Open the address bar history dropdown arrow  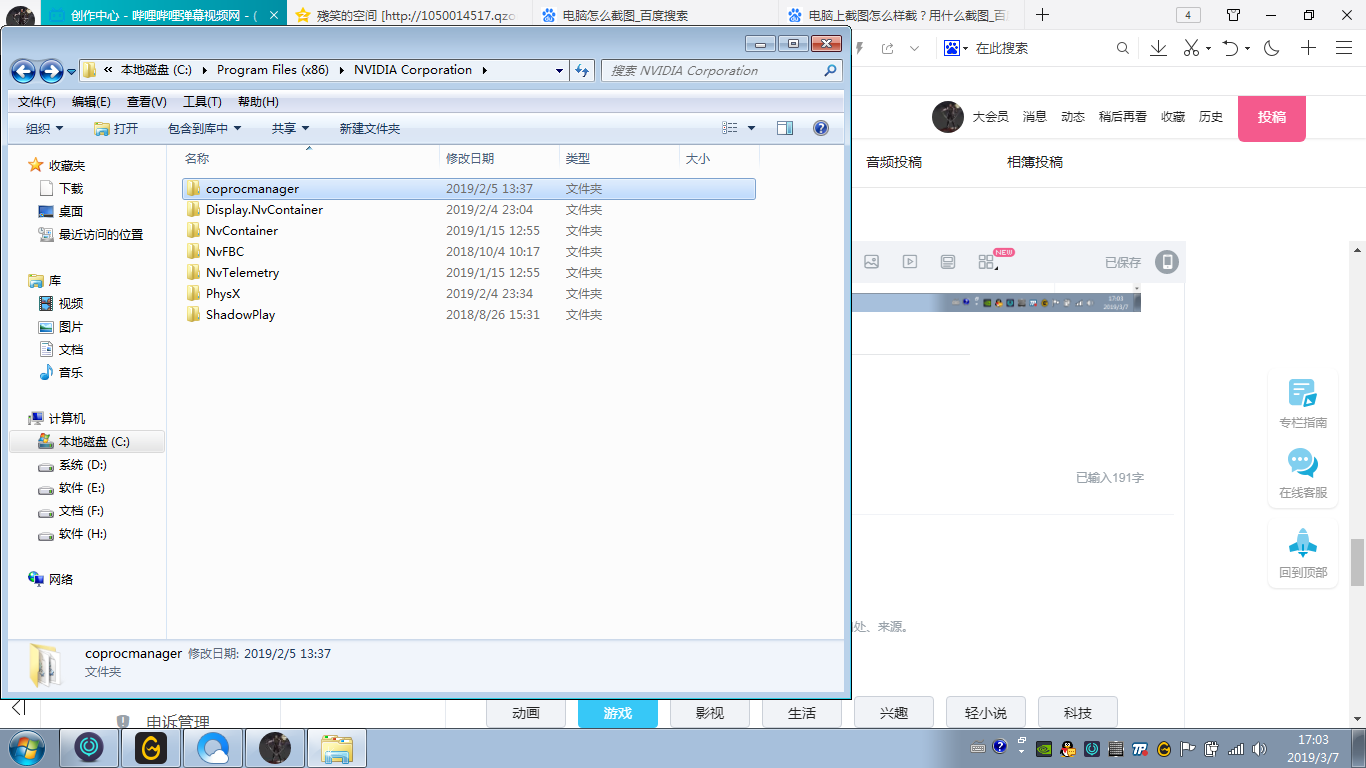pyautogui.click(x=559, y=71)
